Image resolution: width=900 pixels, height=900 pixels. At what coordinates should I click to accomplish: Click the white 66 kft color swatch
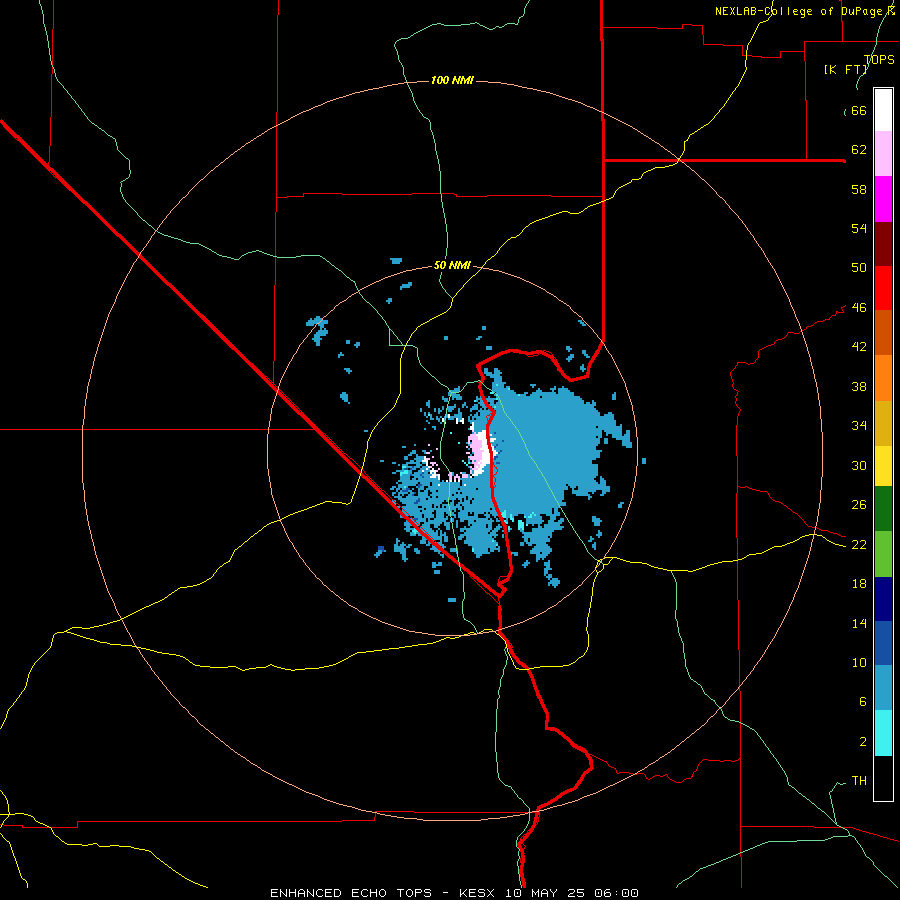click(883, 110)
